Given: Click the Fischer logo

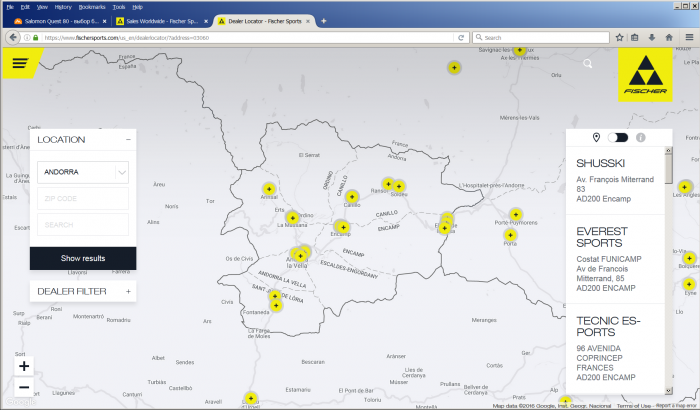Looking at the screenshot, I should 645,75.
